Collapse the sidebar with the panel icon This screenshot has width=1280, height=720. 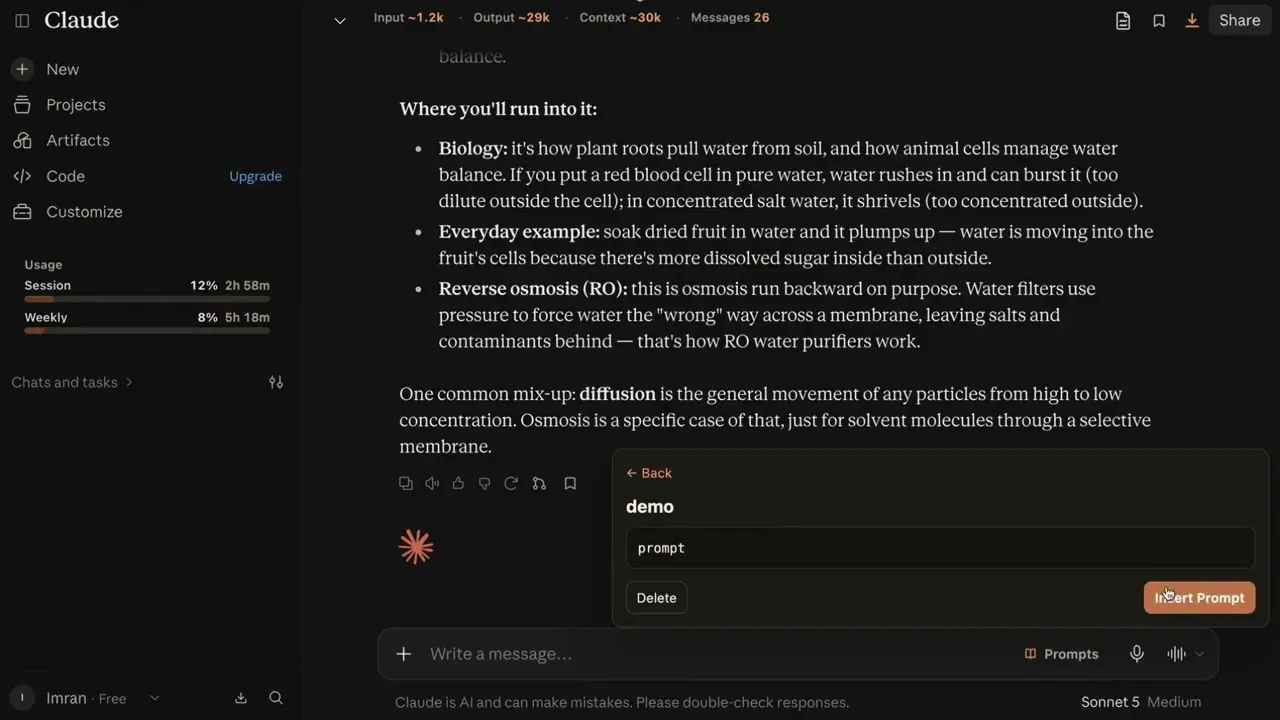[22, 20]
